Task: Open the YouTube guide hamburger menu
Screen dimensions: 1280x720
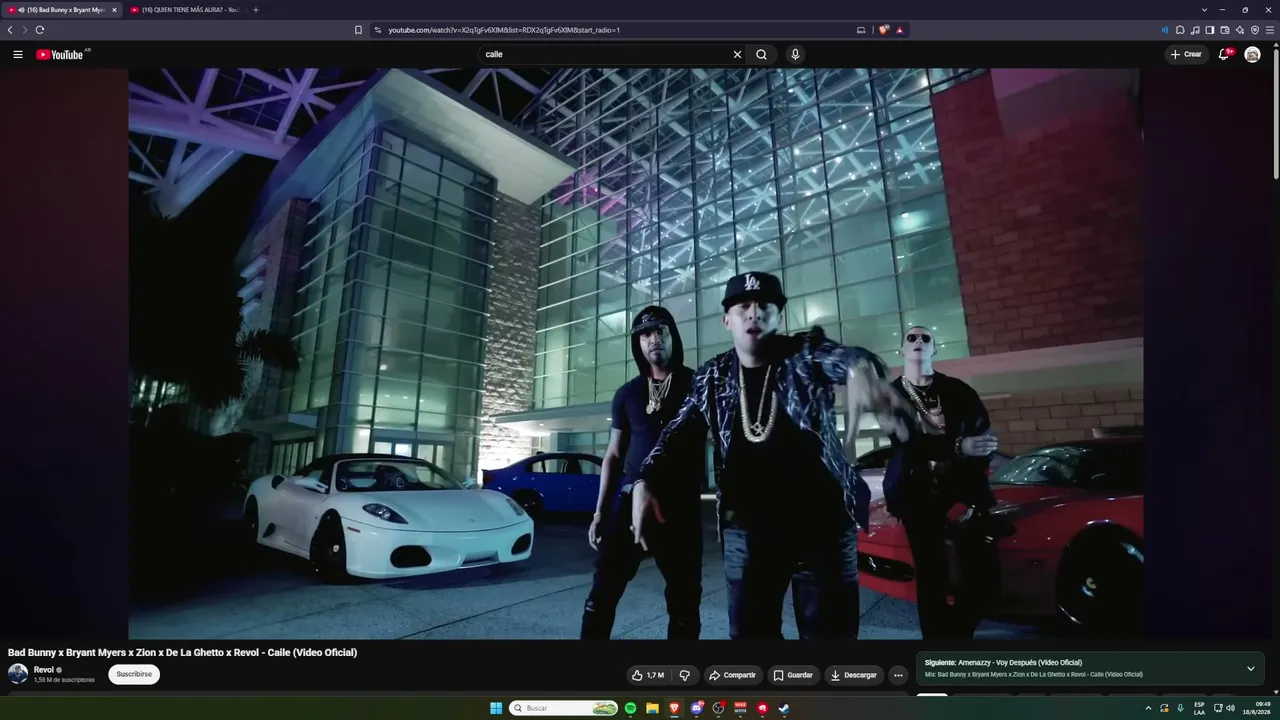Action: (18, 54)
